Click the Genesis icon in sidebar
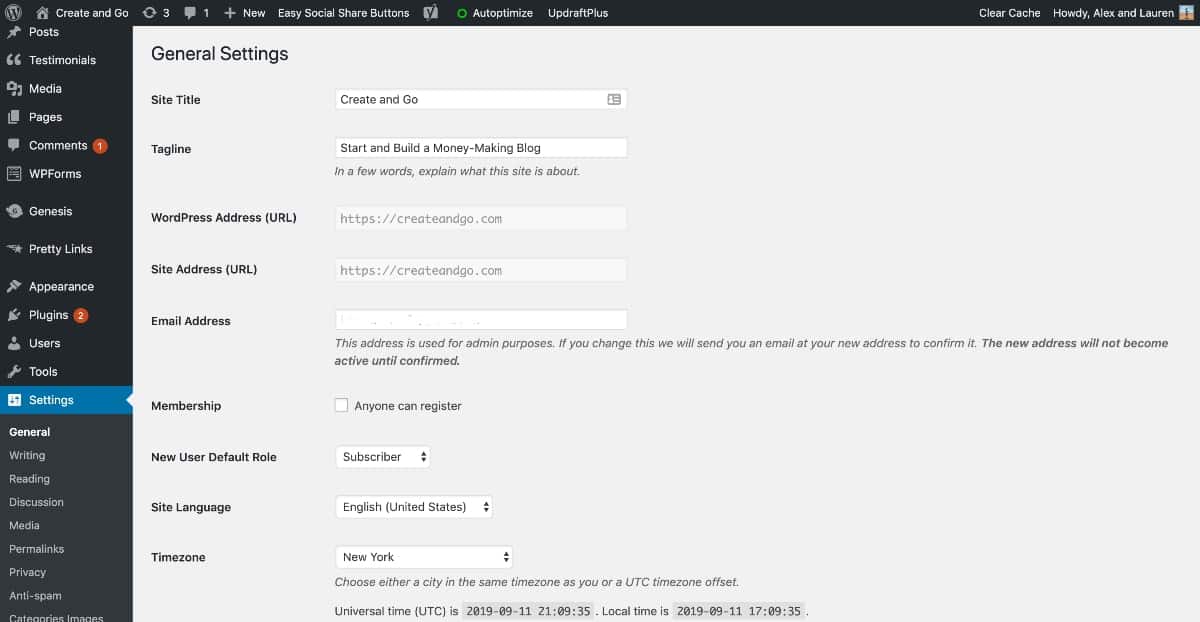The image size is (1200, 622). [14, 211]
